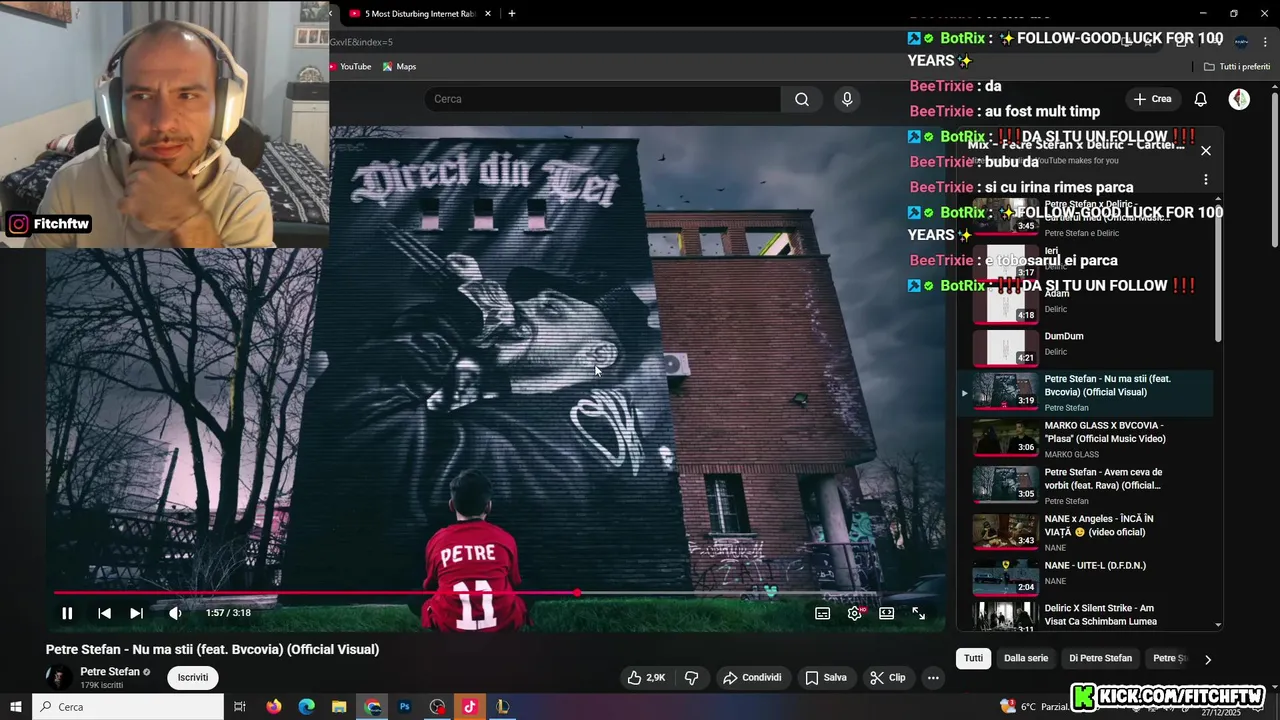Mute the video volume speaker icon
The image size is (1280, 720).
(x=175, y=613)
